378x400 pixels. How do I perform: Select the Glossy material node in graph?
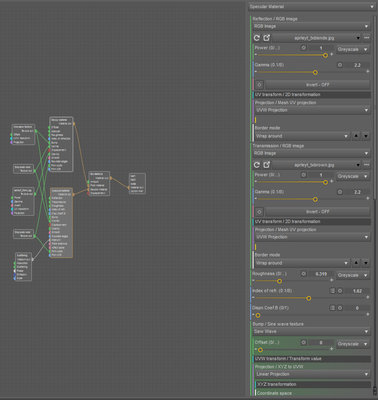click(x=61, y=144)
